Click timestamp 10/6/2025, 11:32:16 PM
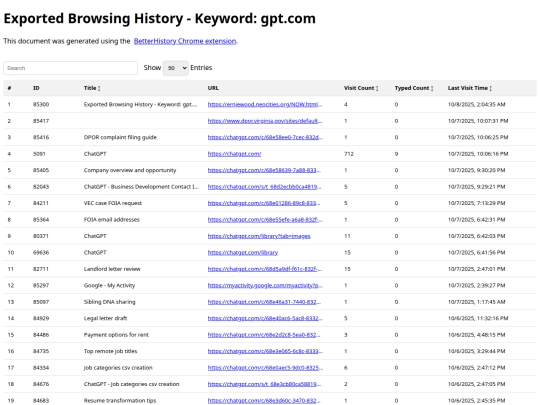The image size is (540, 405). (478, 318)
